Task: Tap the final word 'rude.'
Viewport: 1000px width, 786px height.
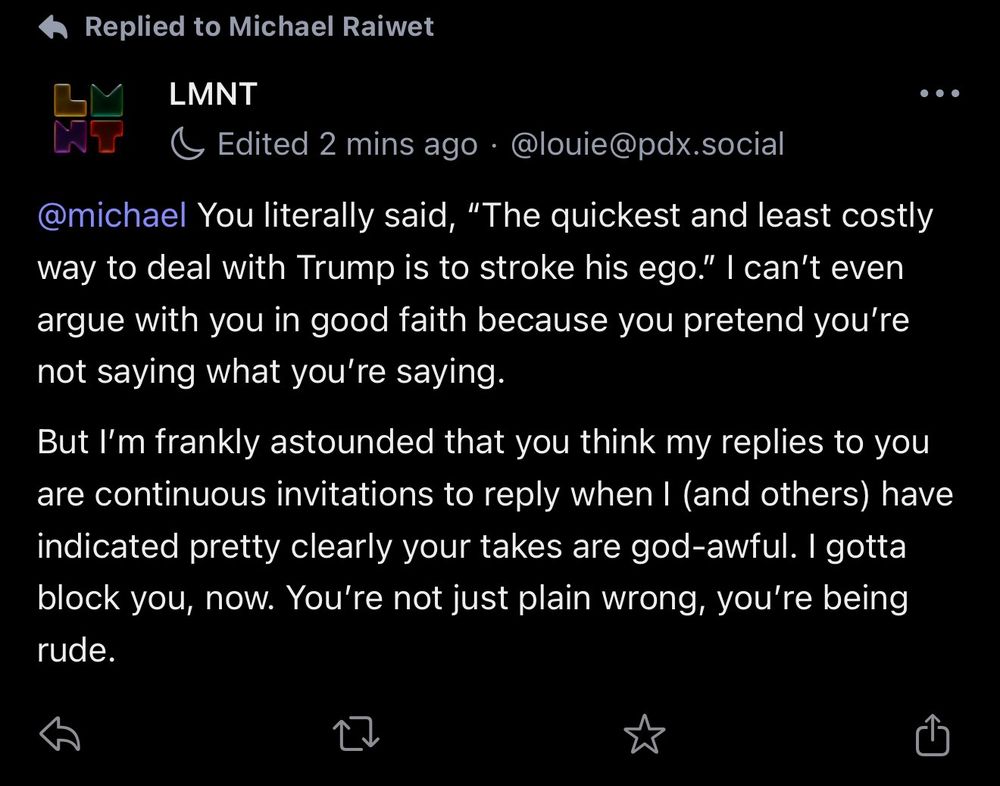Action: click(x=77, y=650)
